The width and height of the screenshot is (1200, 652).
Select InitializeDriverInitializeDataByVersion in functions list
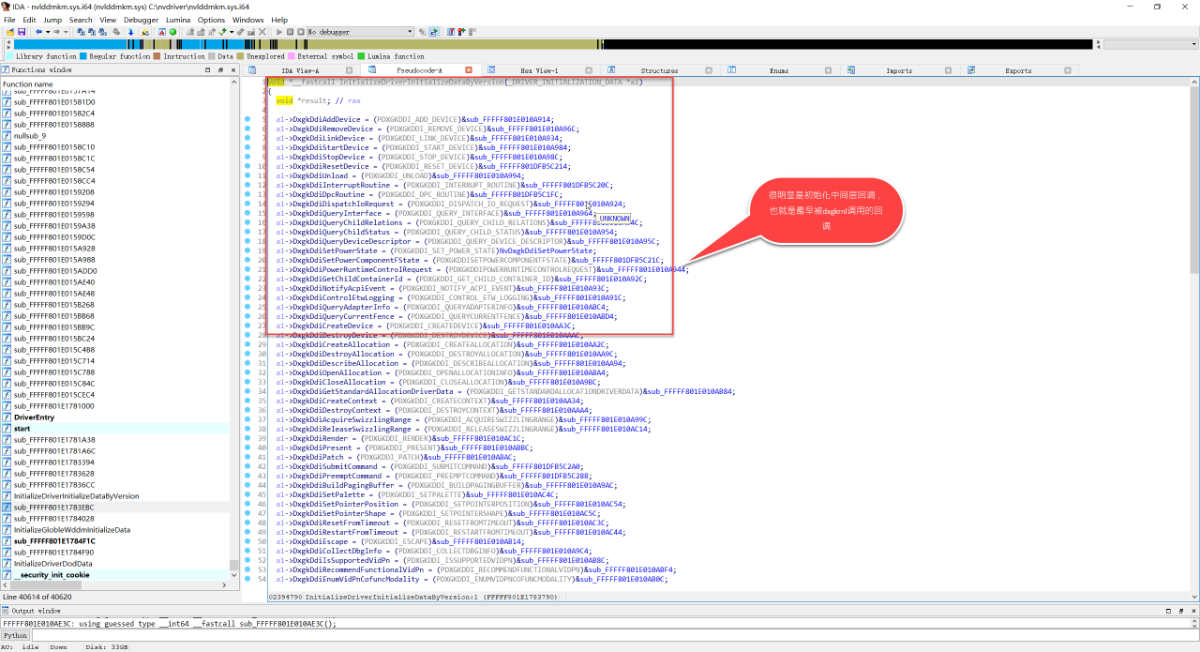pos(114,496)
